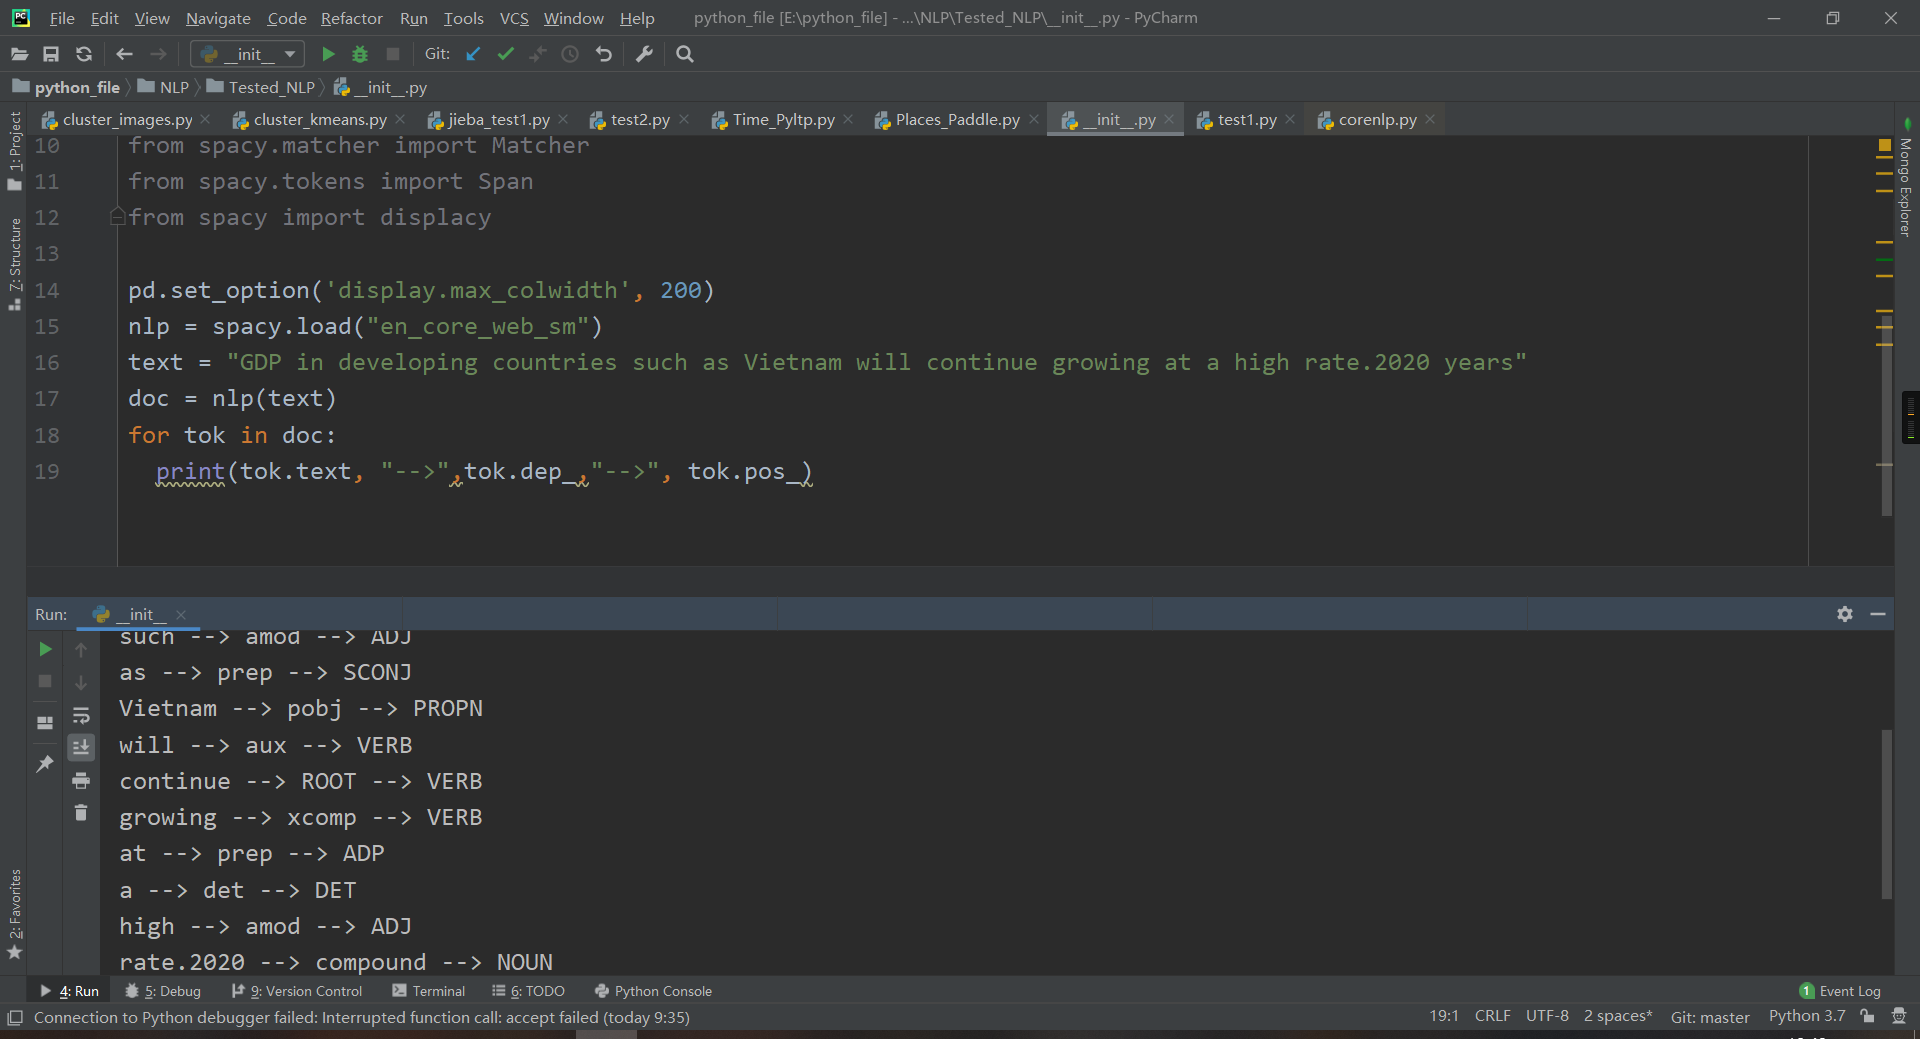Open the Debug tool window tab
Screen dimensions: 1920x1039
[163, 991]
